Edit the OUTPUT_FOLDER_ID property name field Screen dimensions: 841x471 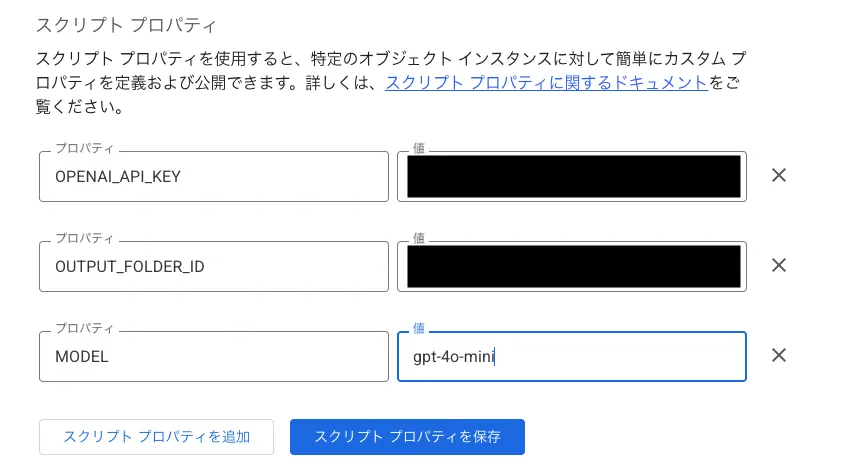tap(213, 267)
